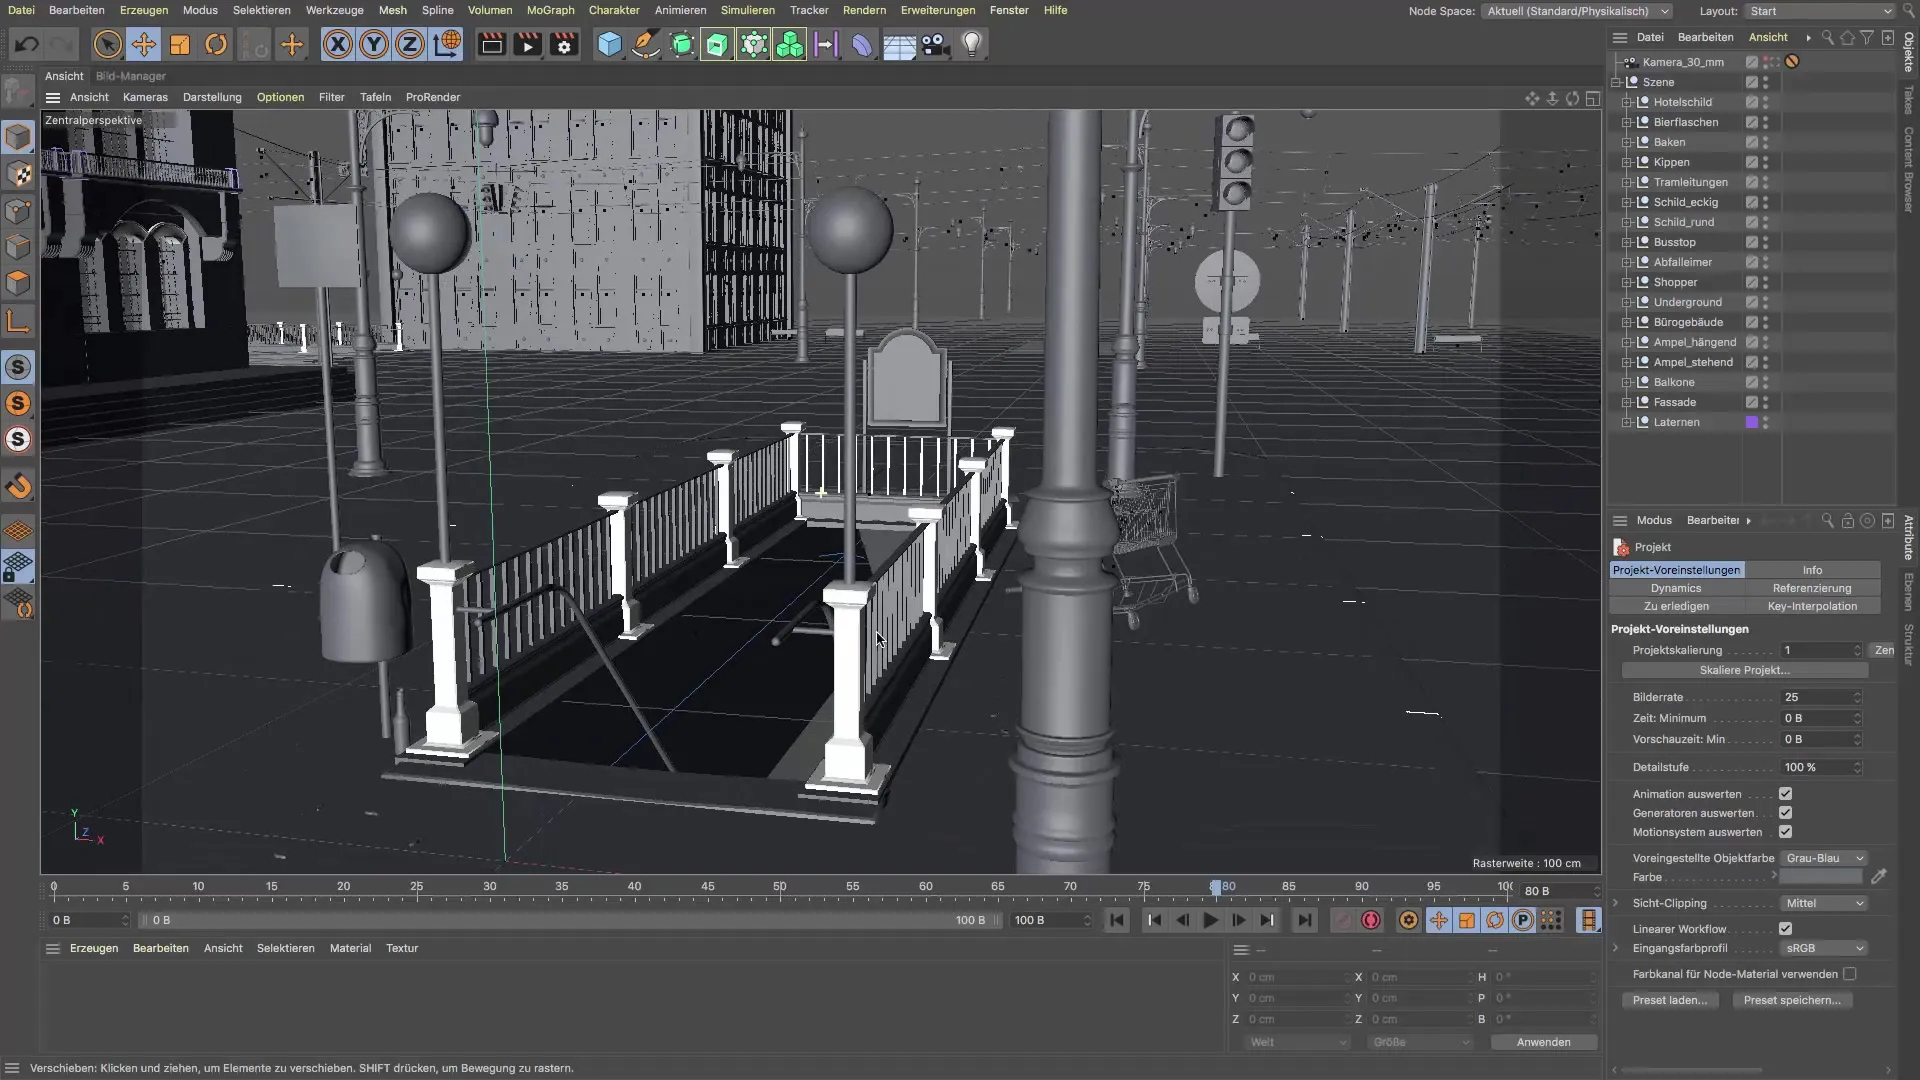Open render settings icon
The height and width of the screenshot is (1080, 1920).
[564, 45]
